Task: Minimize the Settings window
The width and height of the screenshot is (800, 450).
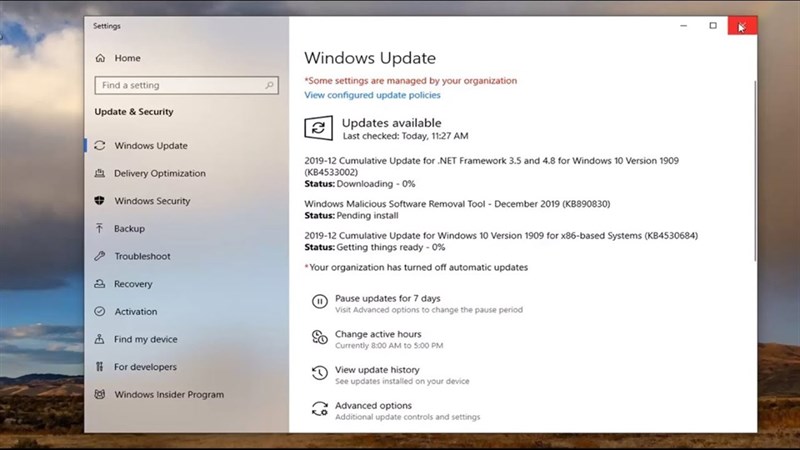Action: pos(684,26)
